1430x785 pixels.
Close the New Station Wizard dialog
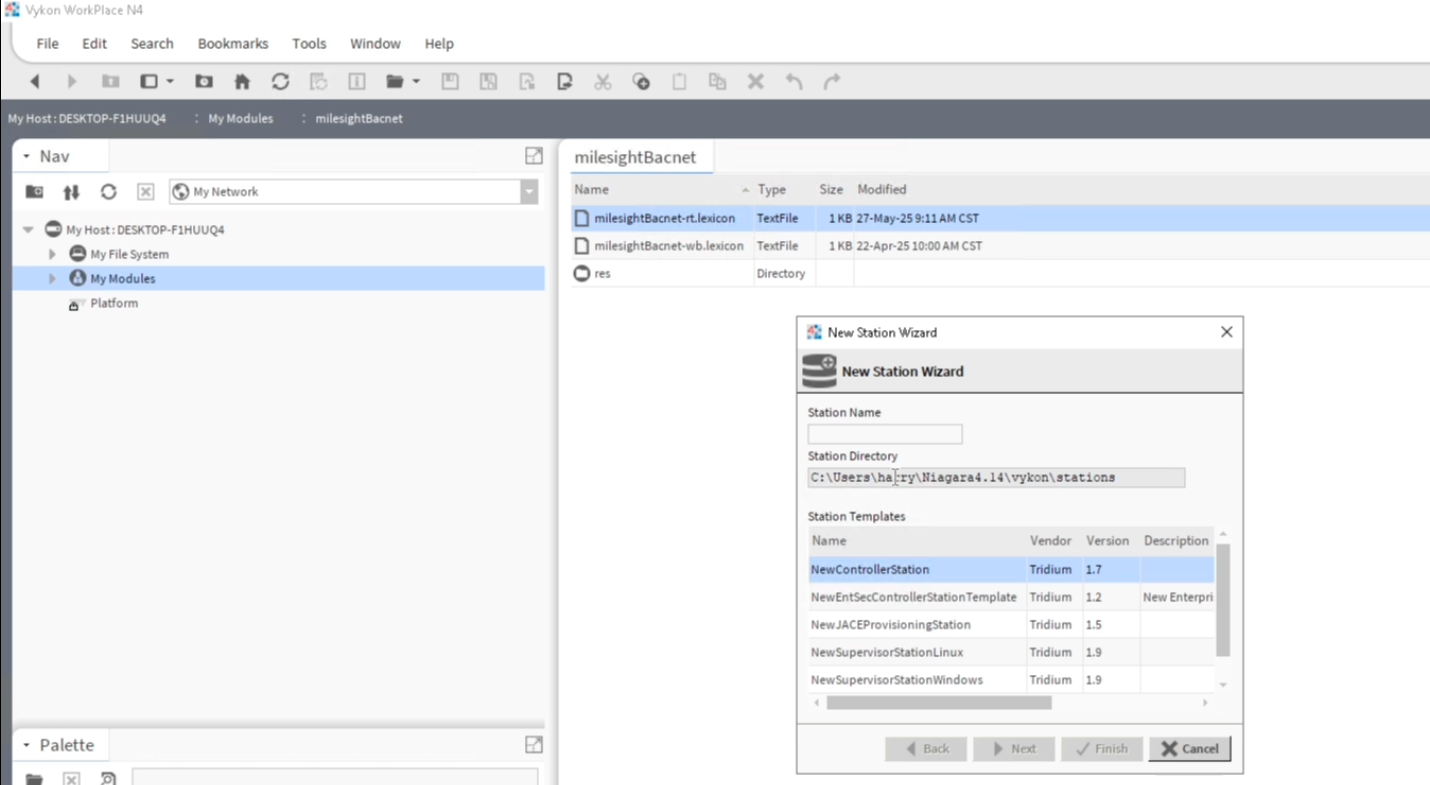click(1227, 332)
